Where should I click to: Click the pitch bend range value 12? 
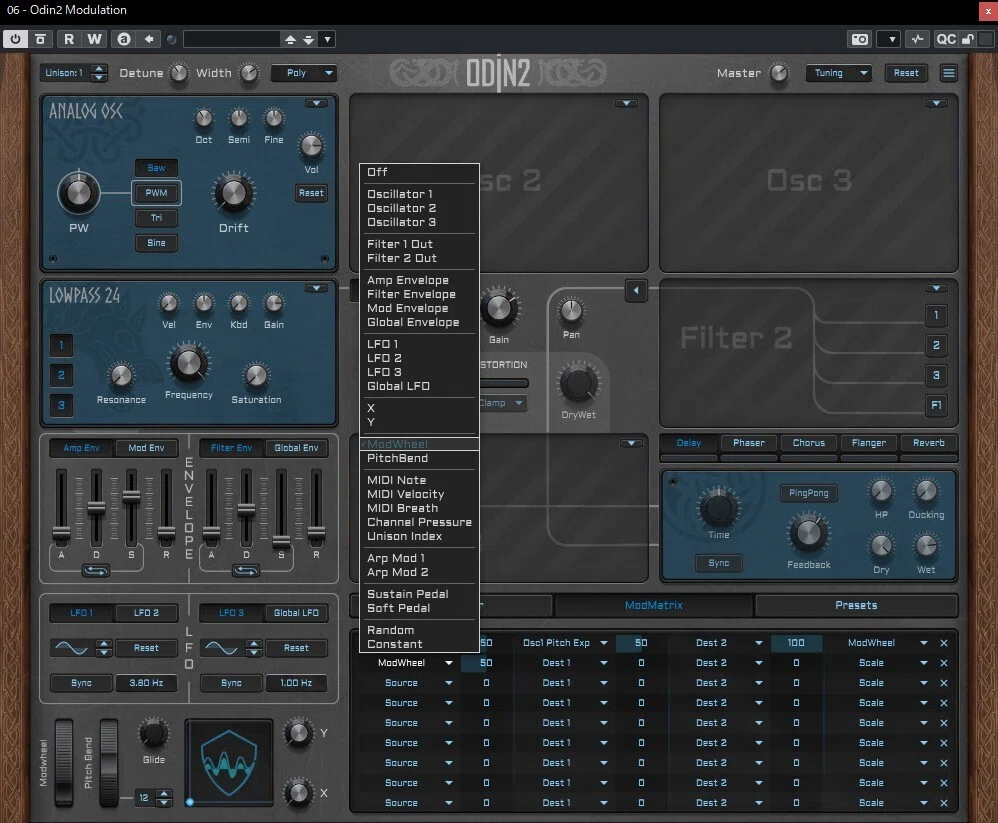pos(144,798)
